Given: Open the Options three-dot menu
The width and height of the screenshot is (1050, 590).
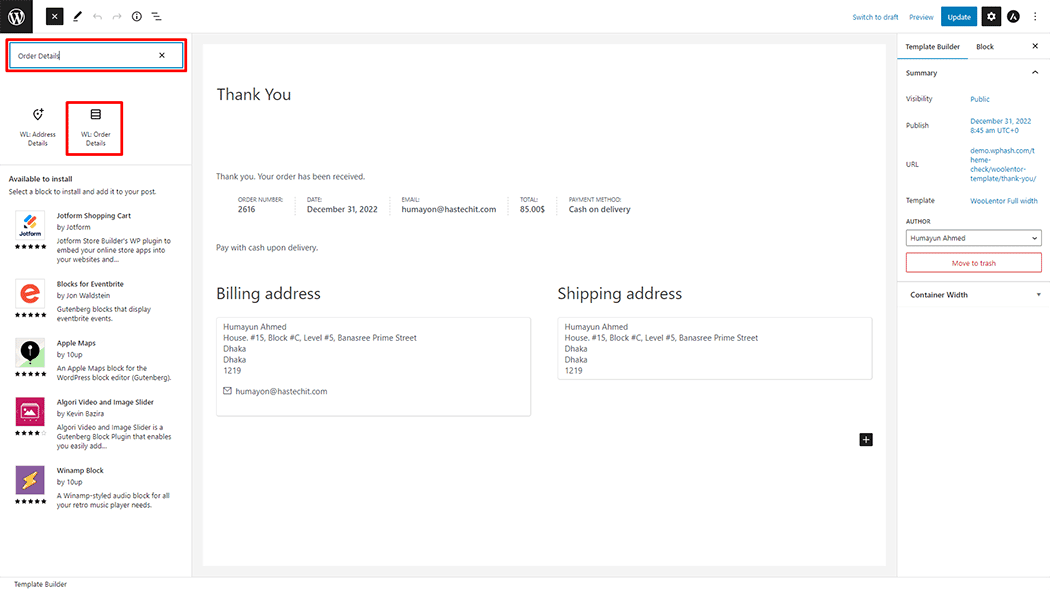Looking at the screenshot, I should [1035, 17].
